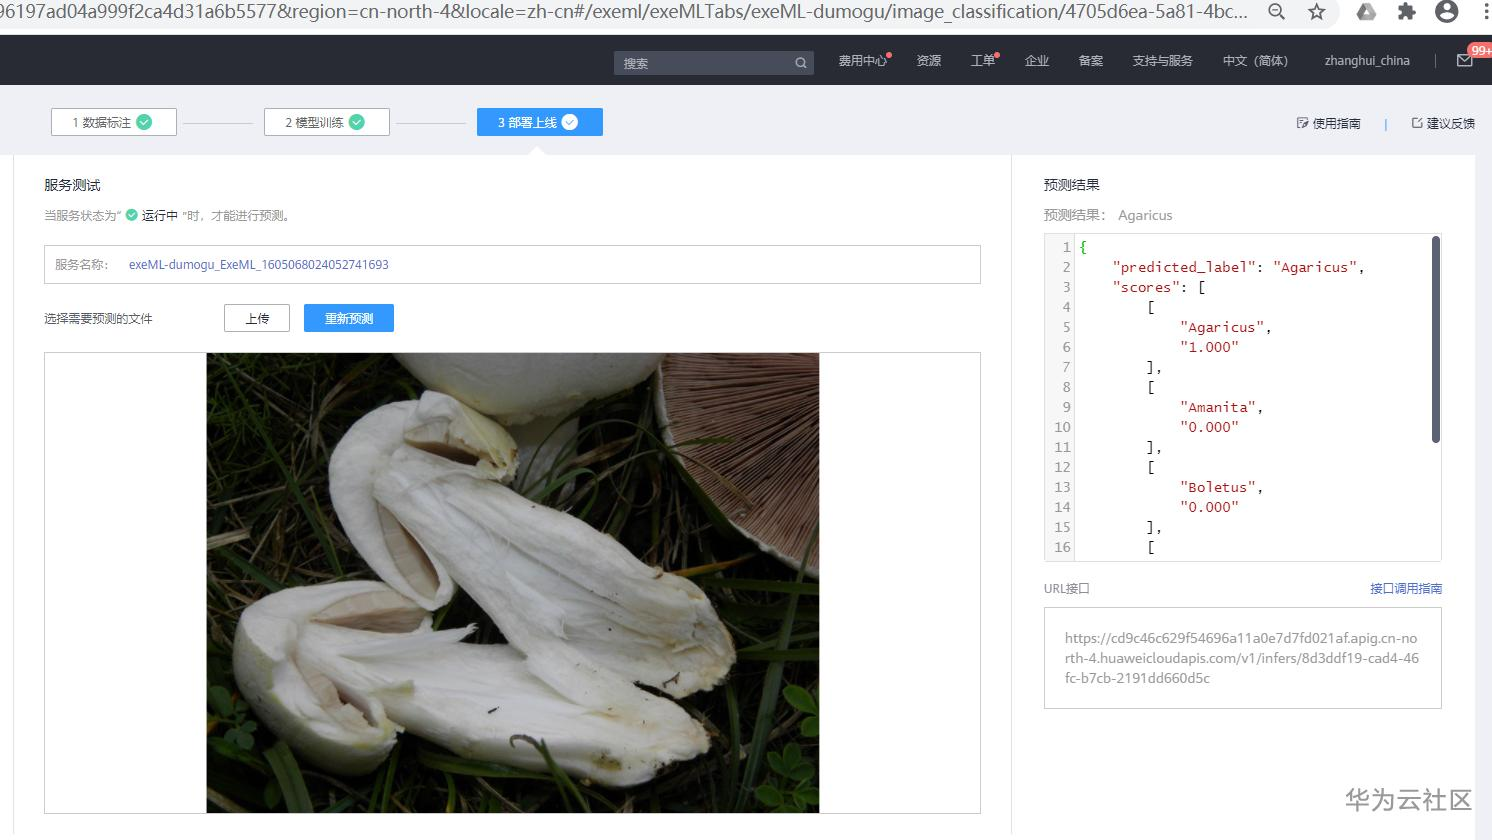The height and width of the screenshot is (840, 1492).
Task: Click inside the 搜索 search input field
Action: coord(700,62)
